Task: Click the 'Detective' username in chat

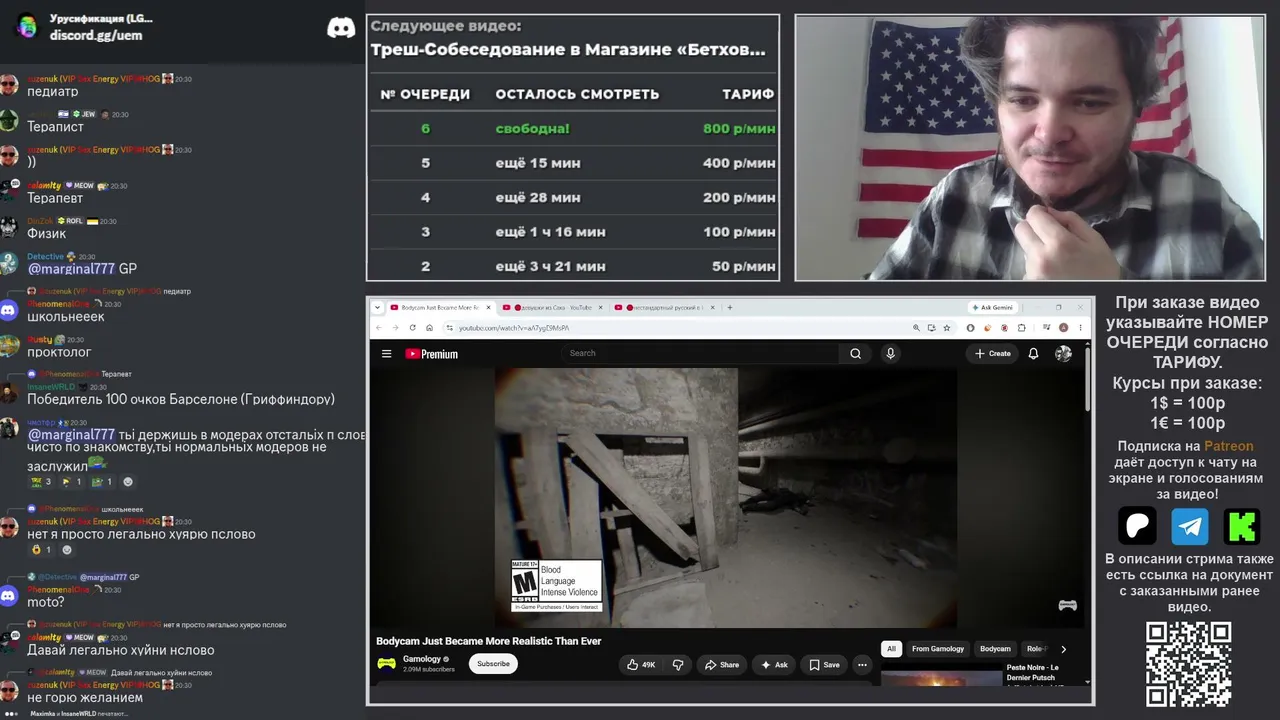Action: 45,257
